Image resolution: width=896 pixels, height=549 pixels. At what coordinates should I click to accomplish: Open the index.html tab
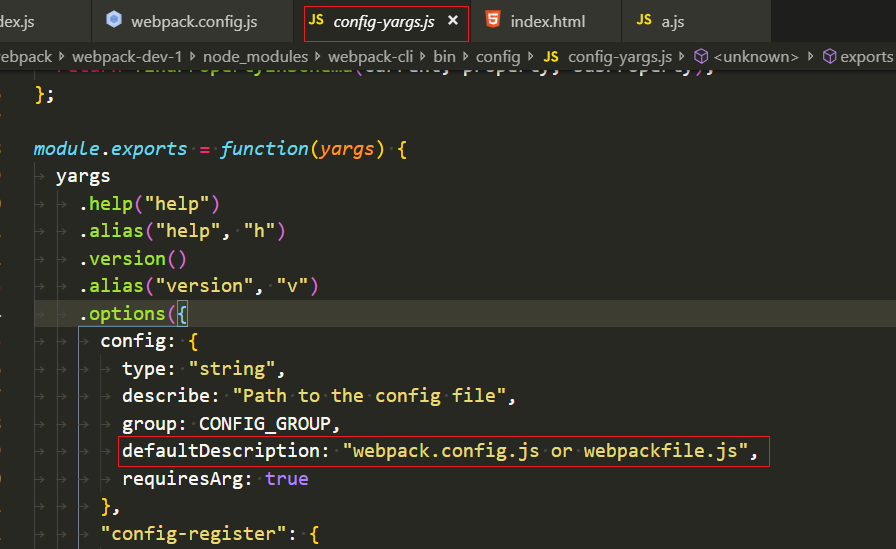pyautogui.click(x=548, y=20)
